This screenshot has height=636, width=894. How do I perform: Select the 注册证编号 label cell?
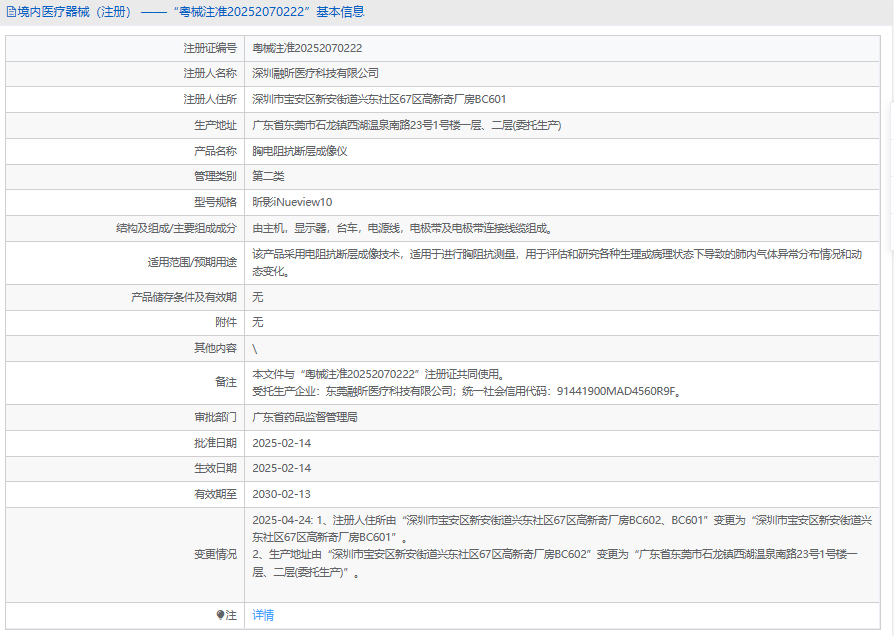pos(125,48)
